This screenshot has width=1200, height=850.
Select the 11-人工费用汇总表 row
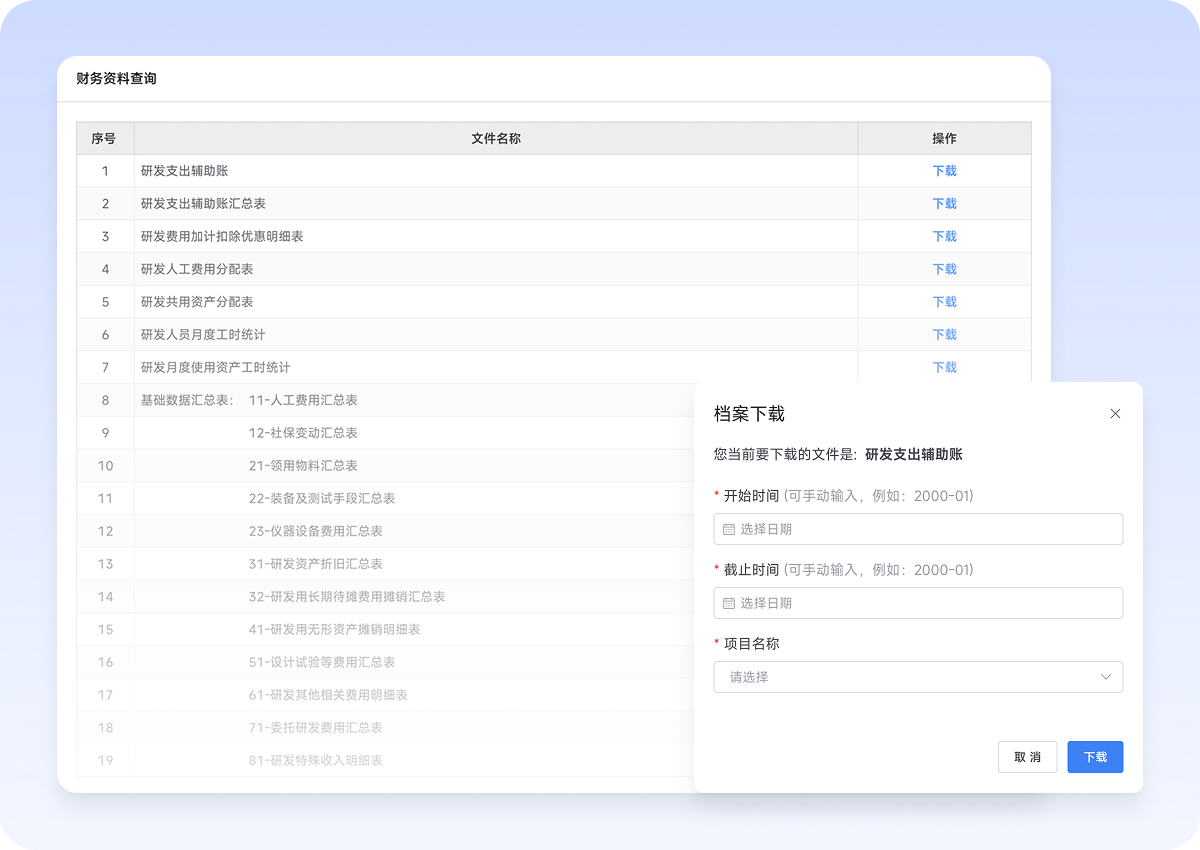(303, 400)
